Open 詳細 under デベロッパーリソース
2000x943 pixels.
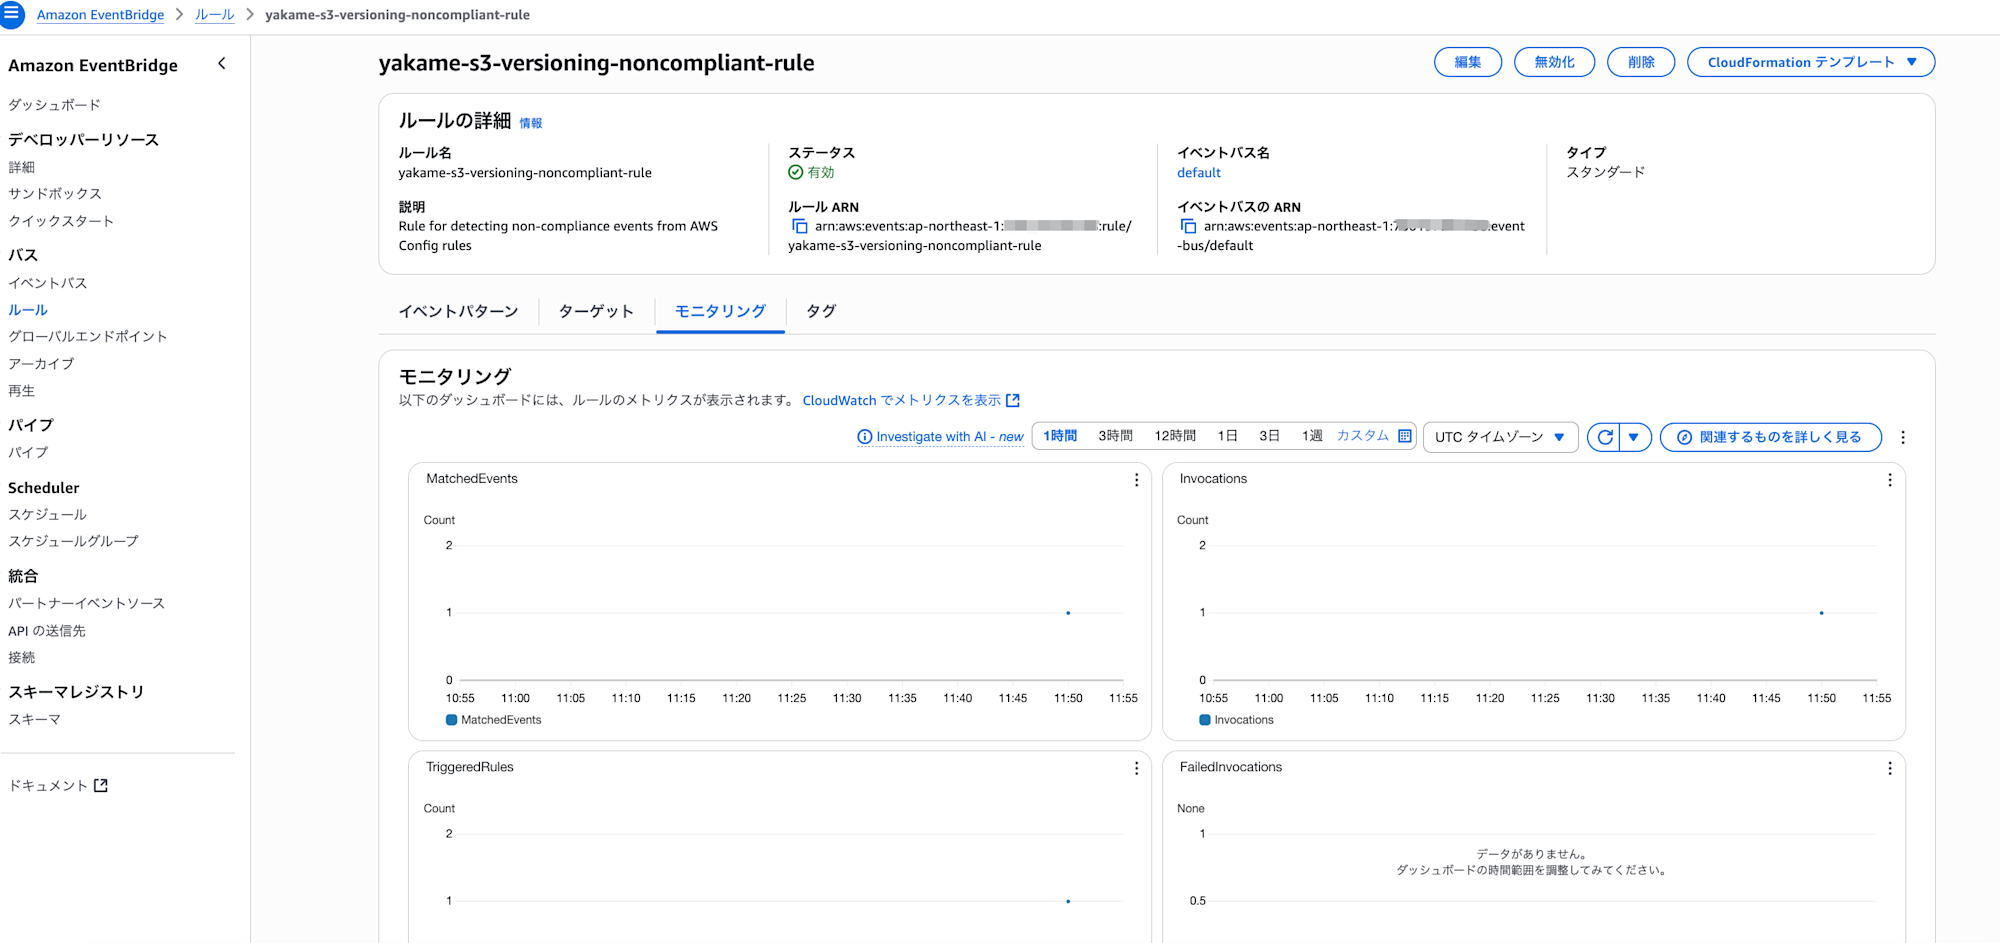[21, 167]
